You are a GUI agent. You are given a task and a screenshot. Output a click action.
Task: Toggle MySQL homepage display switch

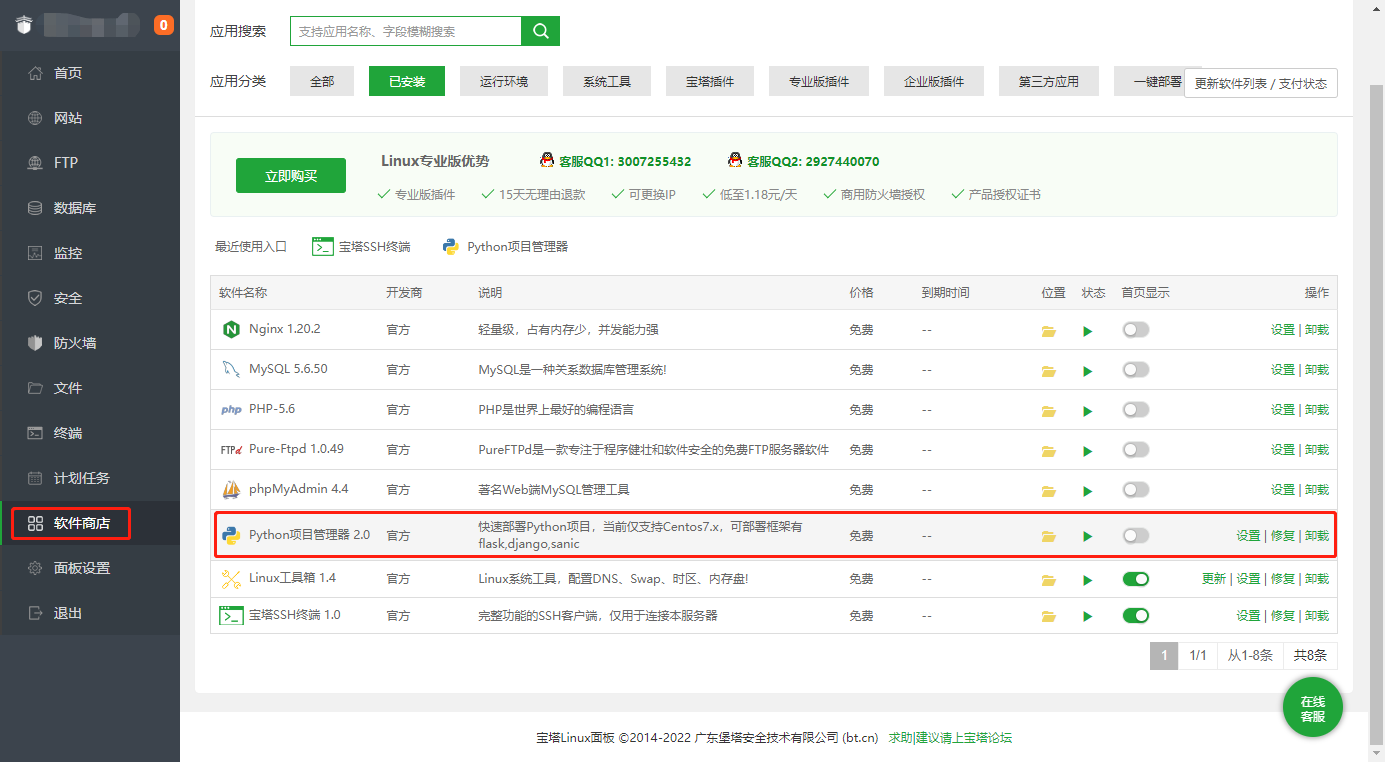[x=1135, y=369]
